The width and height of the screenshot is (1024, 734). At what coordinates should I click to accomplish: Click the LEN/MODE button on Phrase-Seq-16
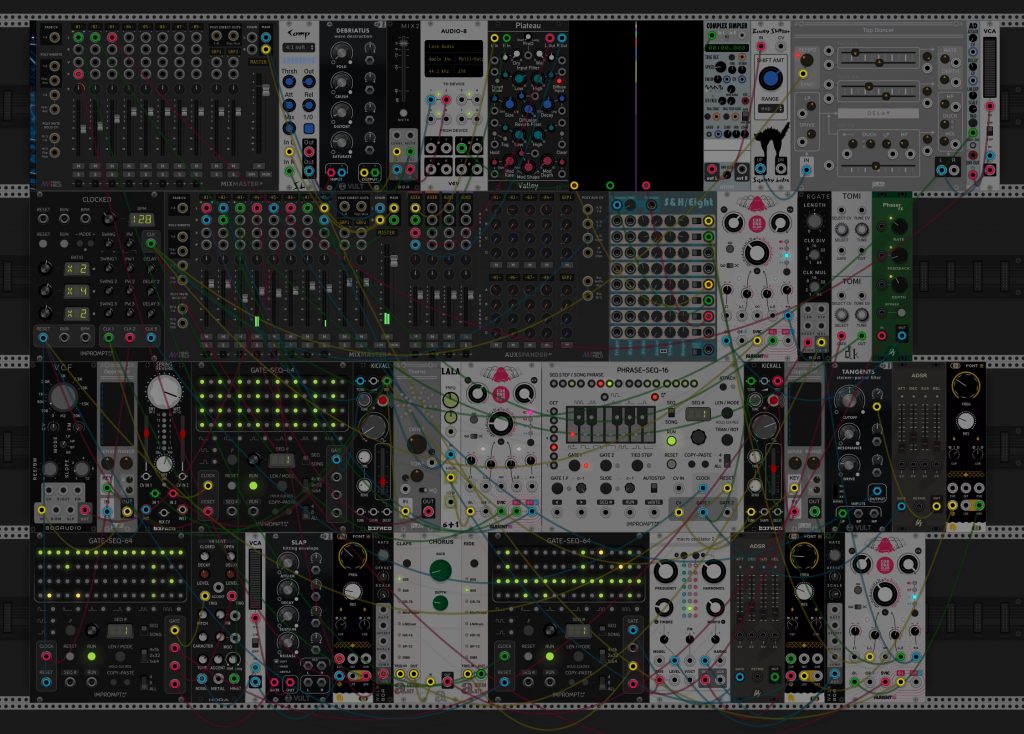(x=727, y=413)
